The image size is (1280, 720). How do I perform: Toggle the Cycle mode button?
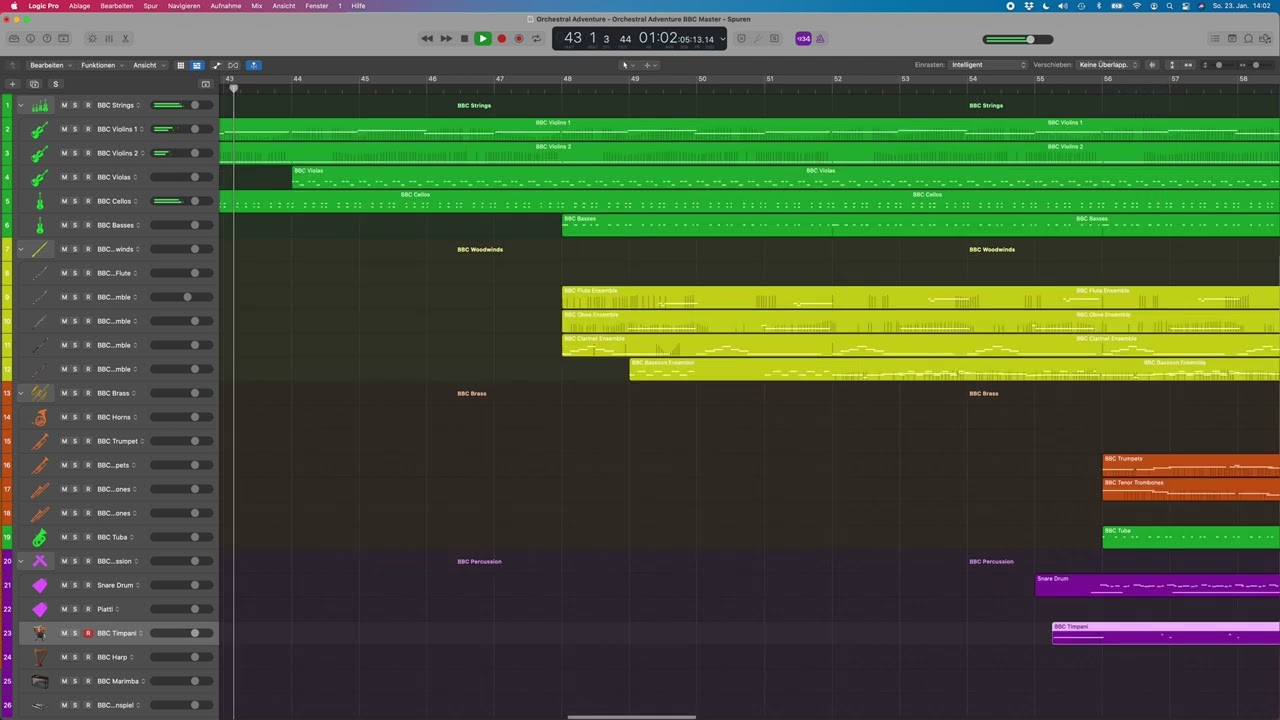click(536, 39)
